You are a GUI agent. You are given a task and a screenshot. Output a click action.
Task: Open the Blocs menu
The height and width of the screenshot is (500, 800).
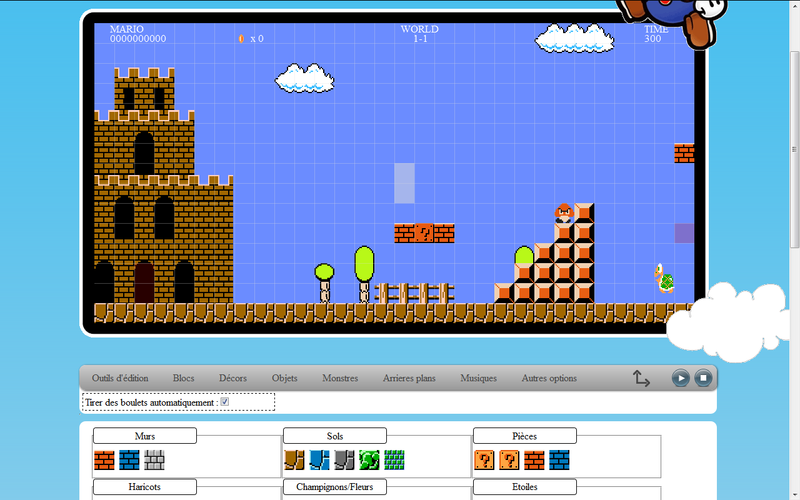coord(184,378)
